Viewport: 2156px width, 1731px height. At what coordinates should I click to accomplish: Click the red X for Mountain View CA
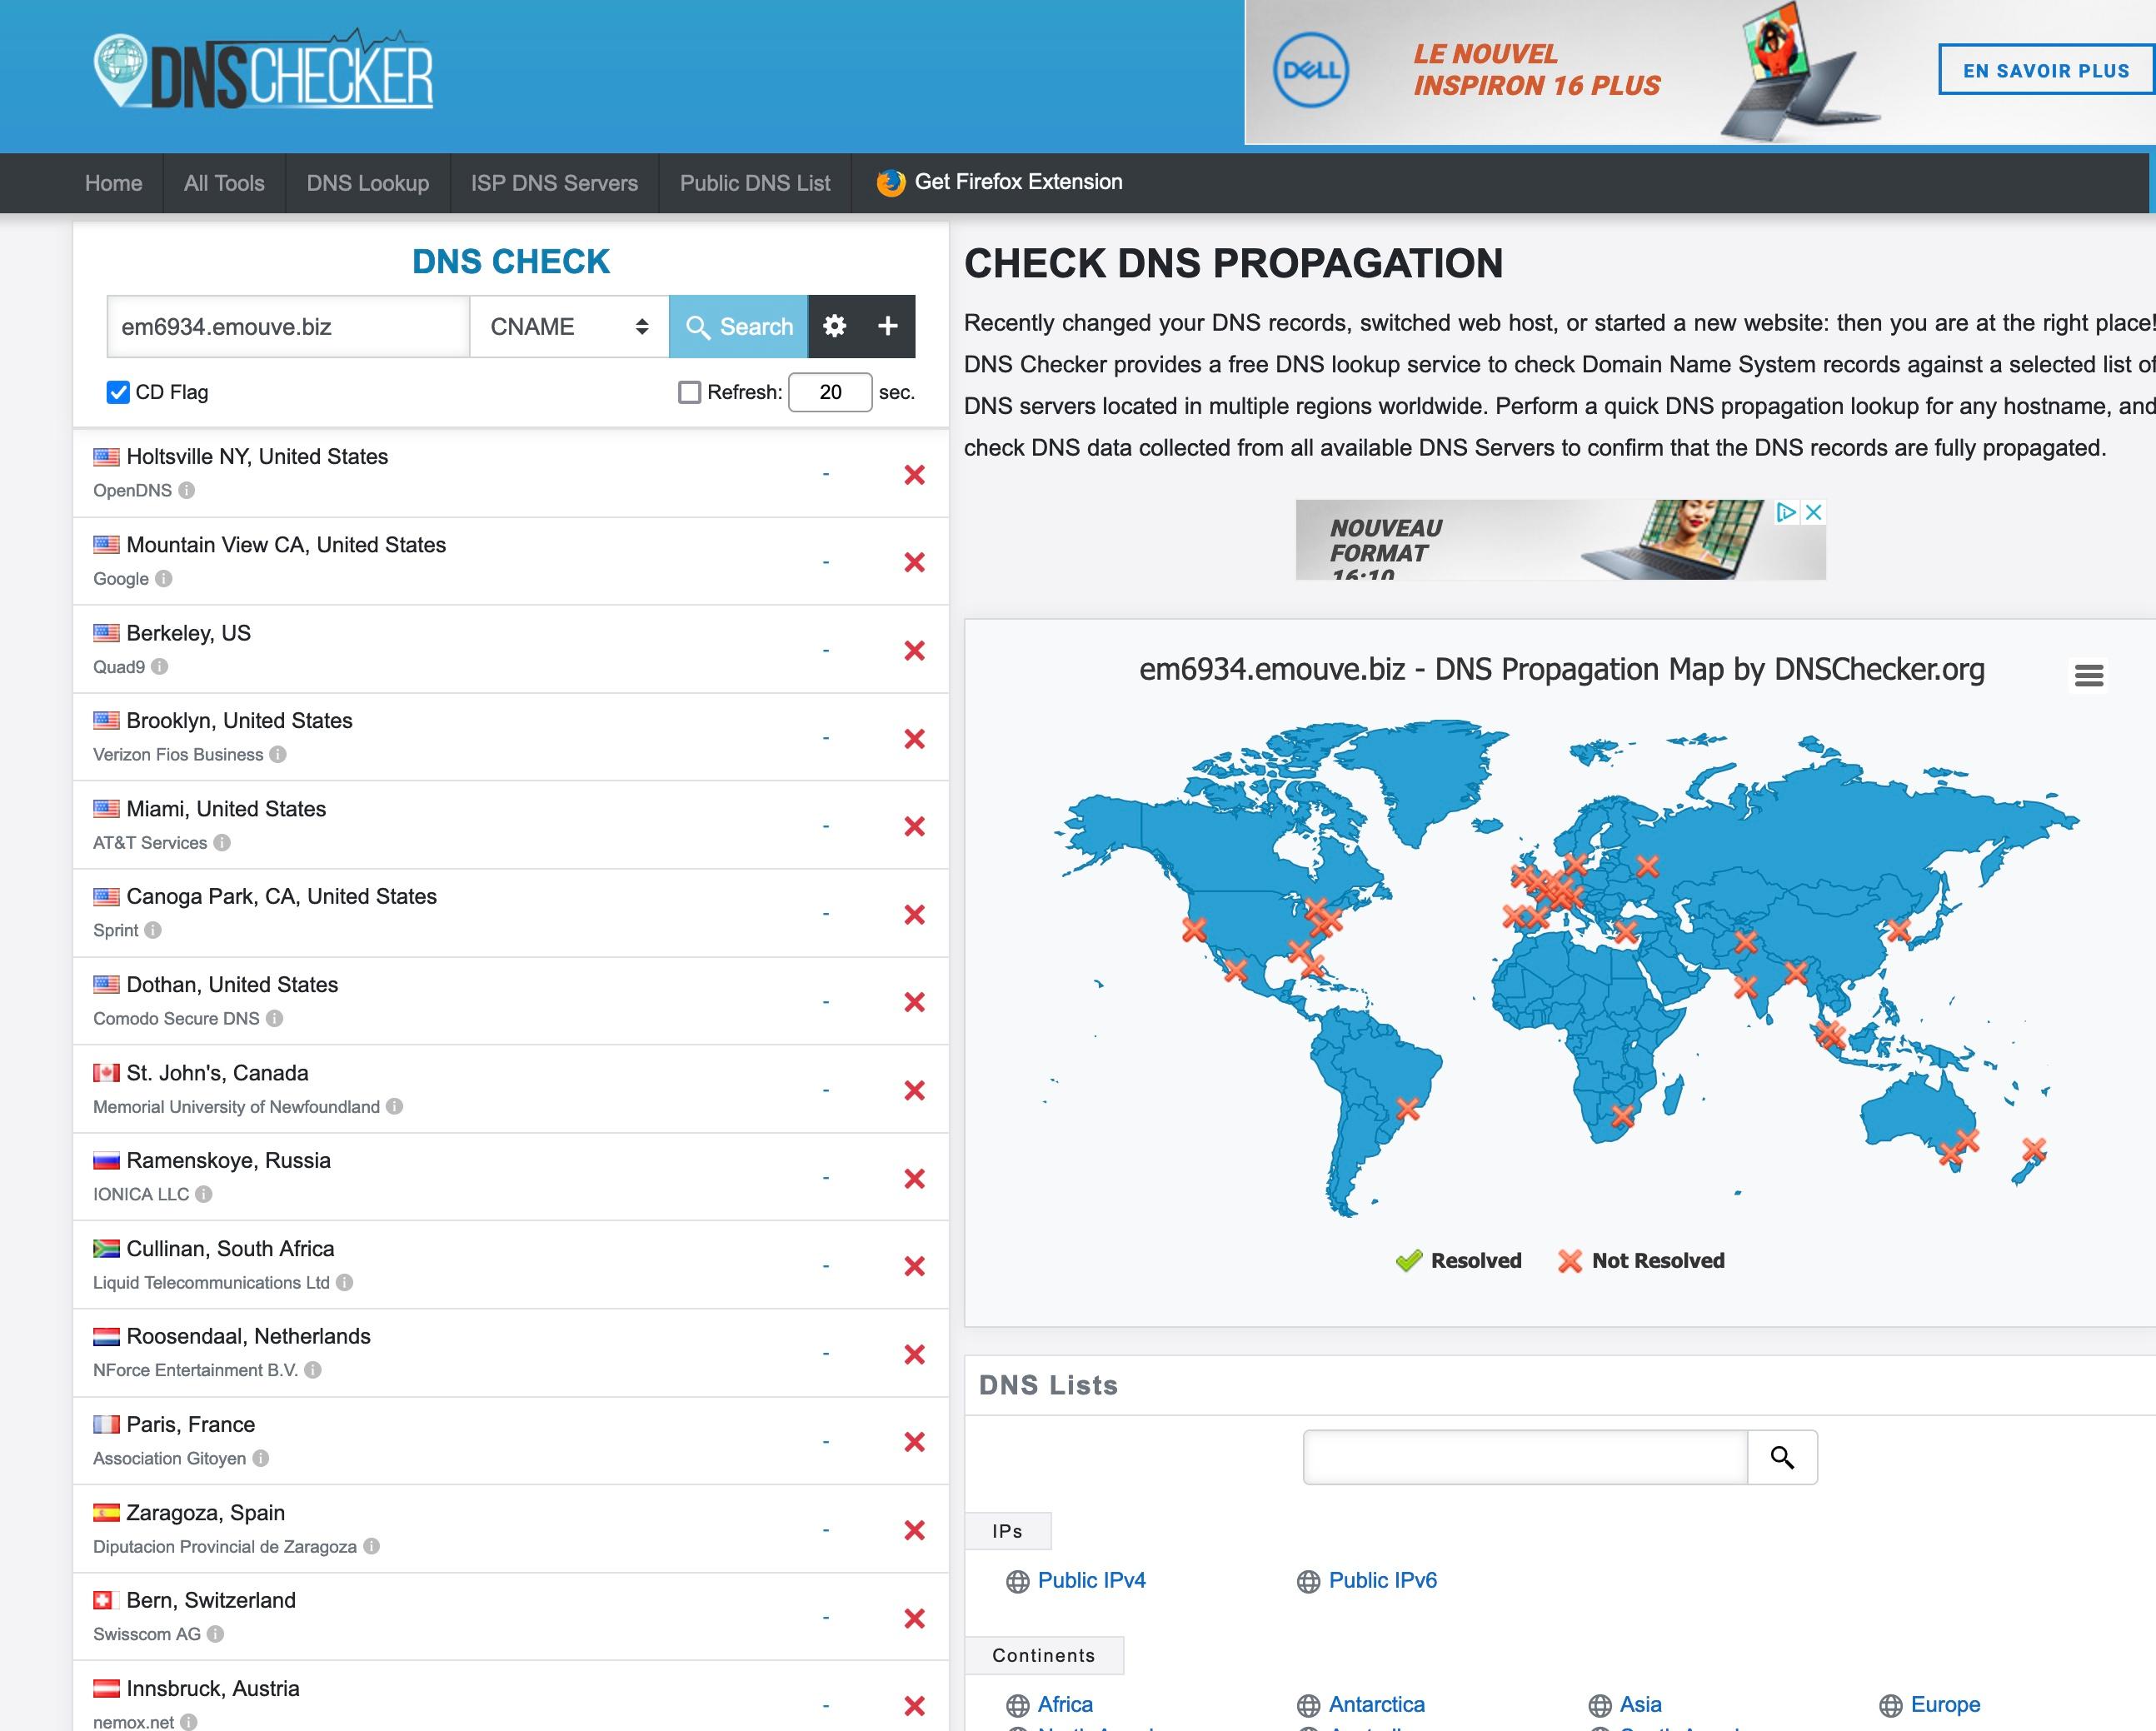pyautogui.click(x=914, y=562)
